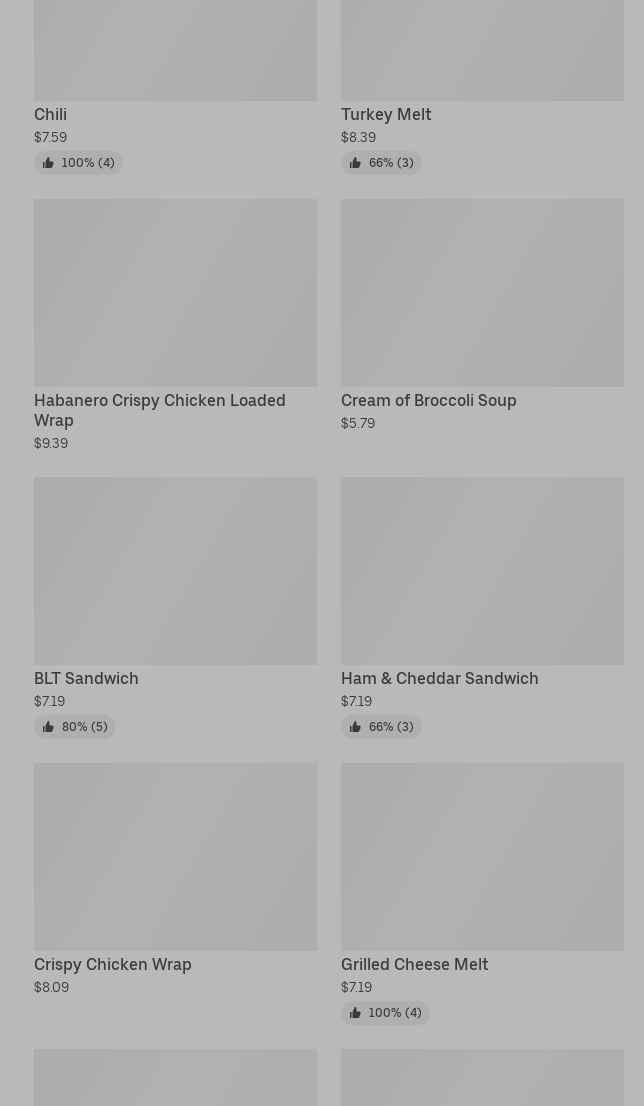Viewport: 644px width, 1106px height.
Task: Click the thumbs-up icon under Chili
Action: [48, 163]
